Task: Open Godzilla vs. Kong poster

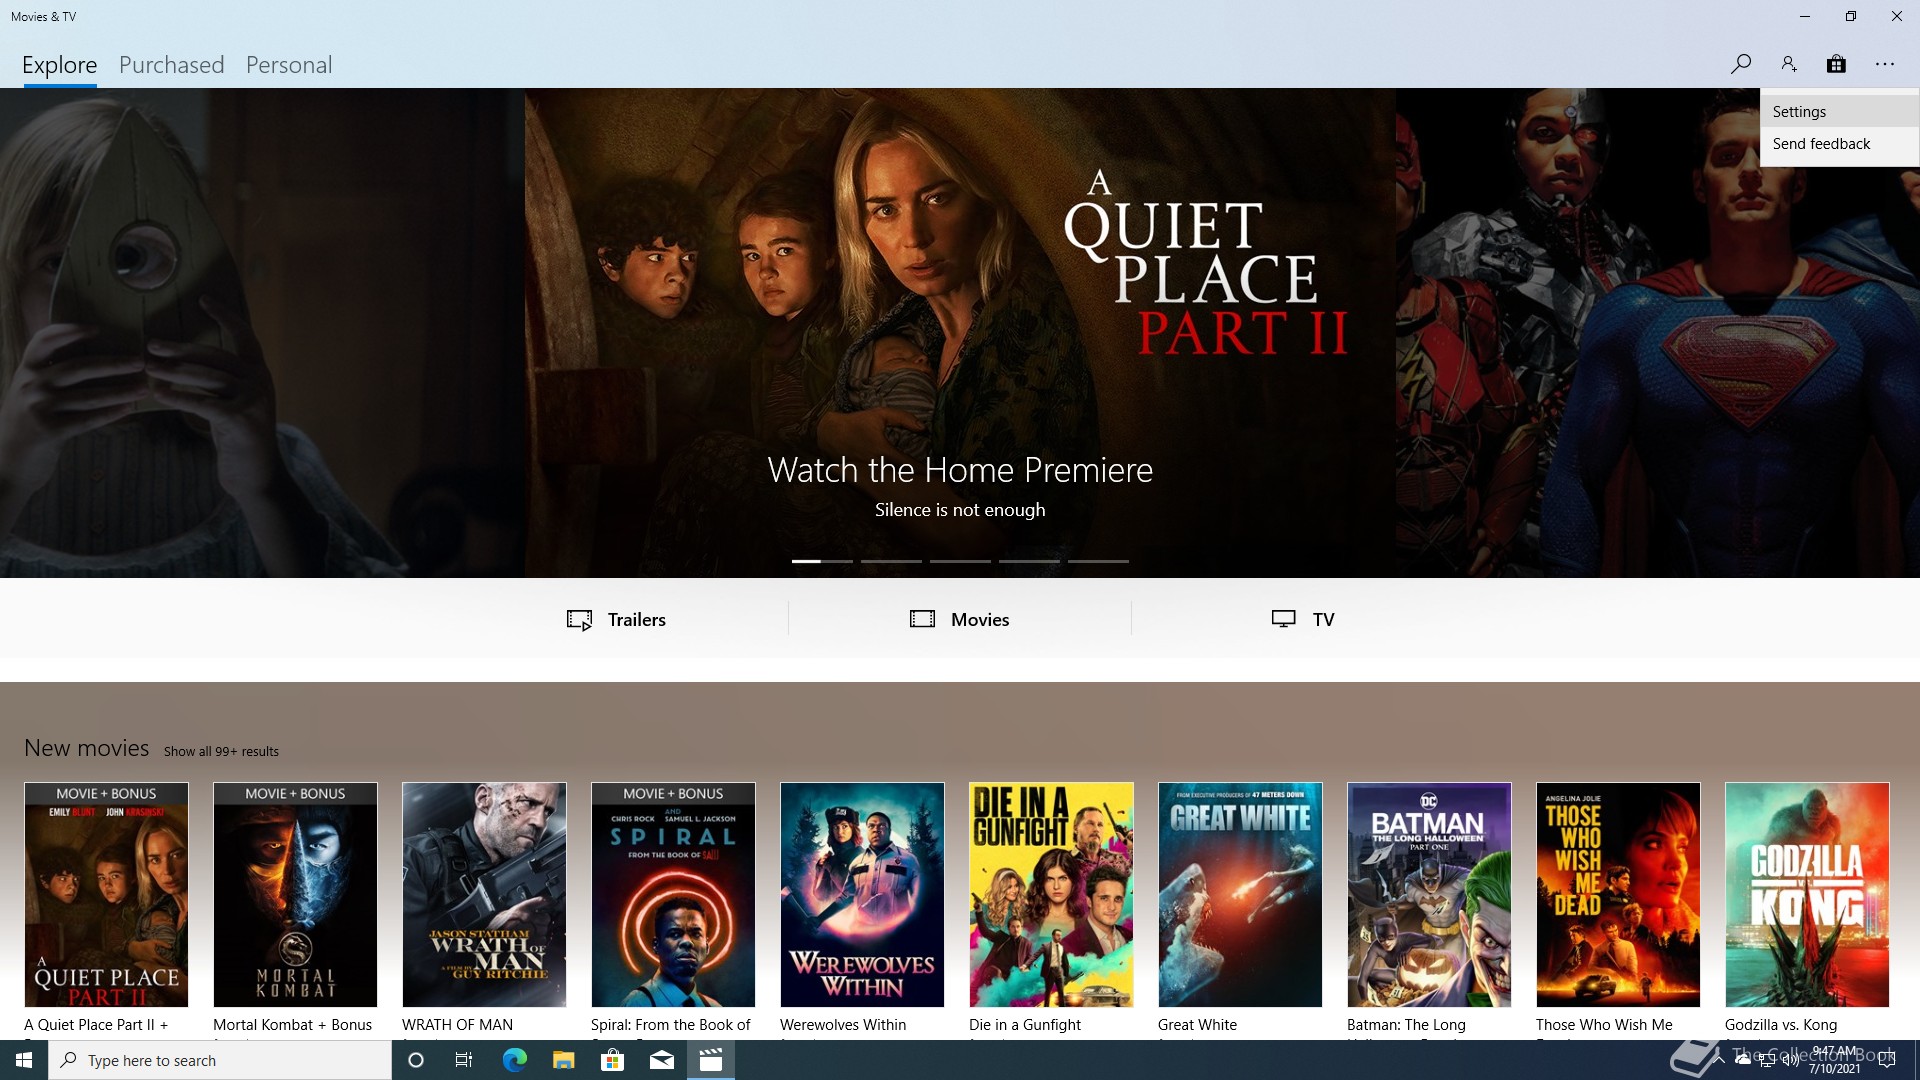Action: pos(1807,895)
